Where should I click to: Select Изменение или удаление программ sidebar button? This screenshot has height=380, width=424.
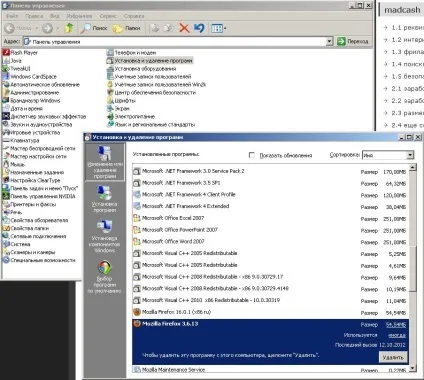(105, 162)
